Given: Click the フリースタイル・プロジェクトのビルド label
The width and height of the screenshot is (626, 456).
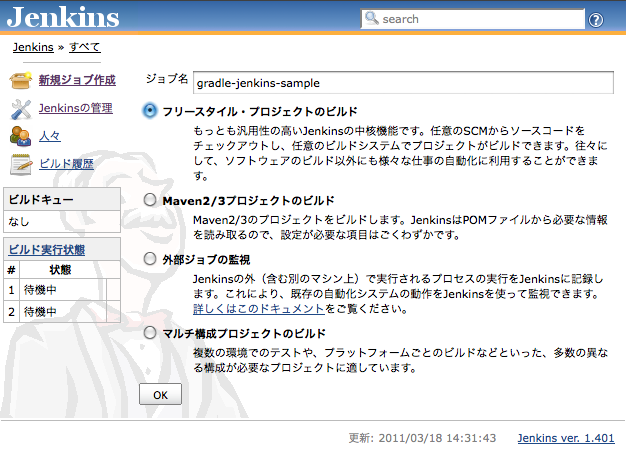Looking at the screenshot, I should click(260, 111).
